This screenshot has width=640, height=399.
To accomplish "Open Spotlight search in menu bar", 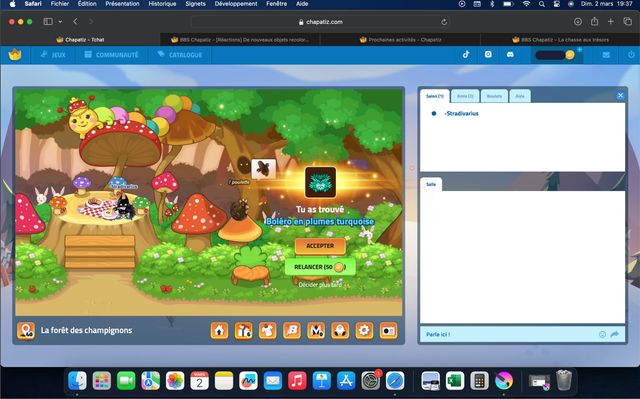I will pos(542,4).
